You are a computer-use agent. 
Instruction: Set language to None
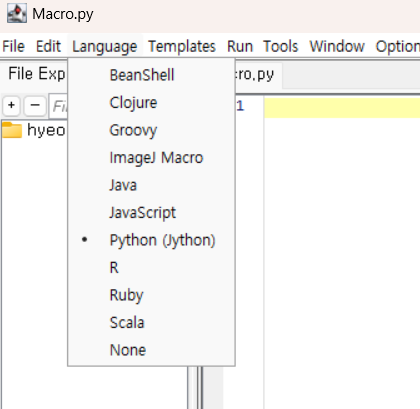pyautogui.click(x=151, y=350)
